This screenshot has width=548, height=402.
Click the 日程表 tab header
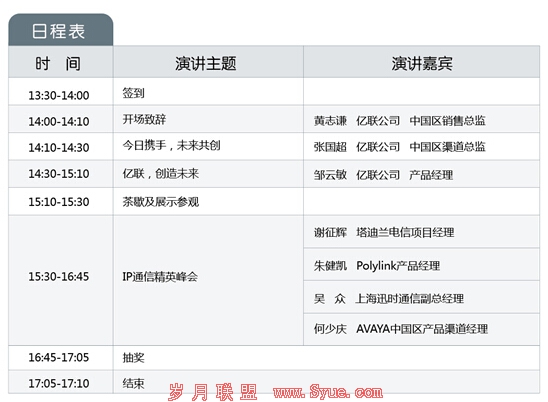click(x=60, y=30)
